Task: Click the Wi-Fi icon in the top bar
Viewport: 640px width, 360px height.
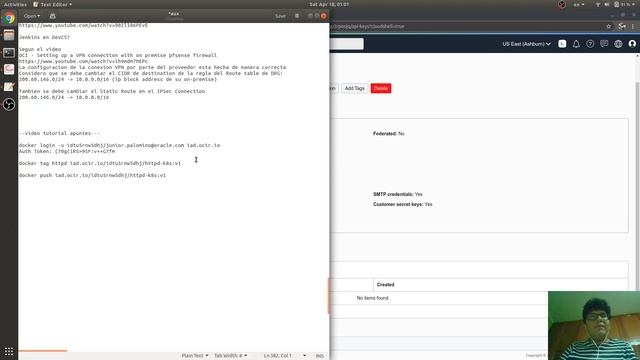Action: 598,4
